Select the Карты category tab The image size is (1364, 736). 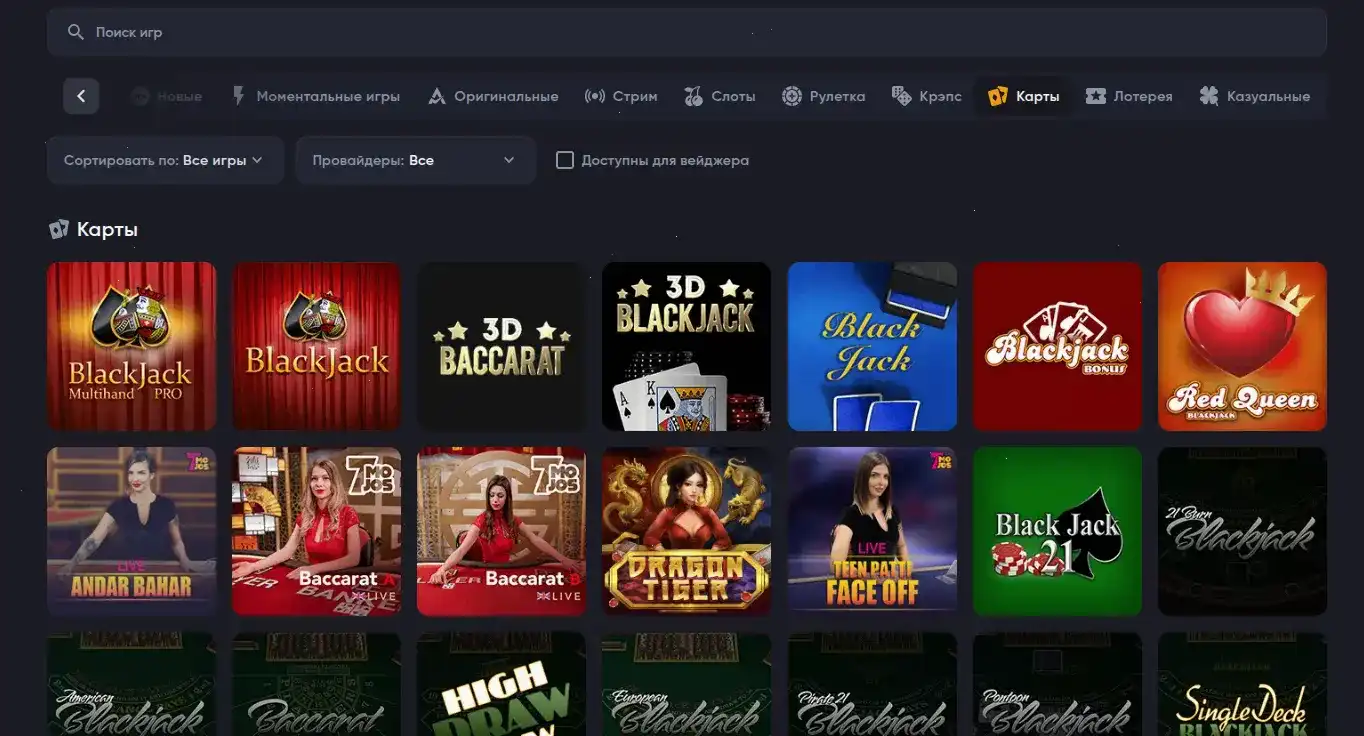(1022, 95)
